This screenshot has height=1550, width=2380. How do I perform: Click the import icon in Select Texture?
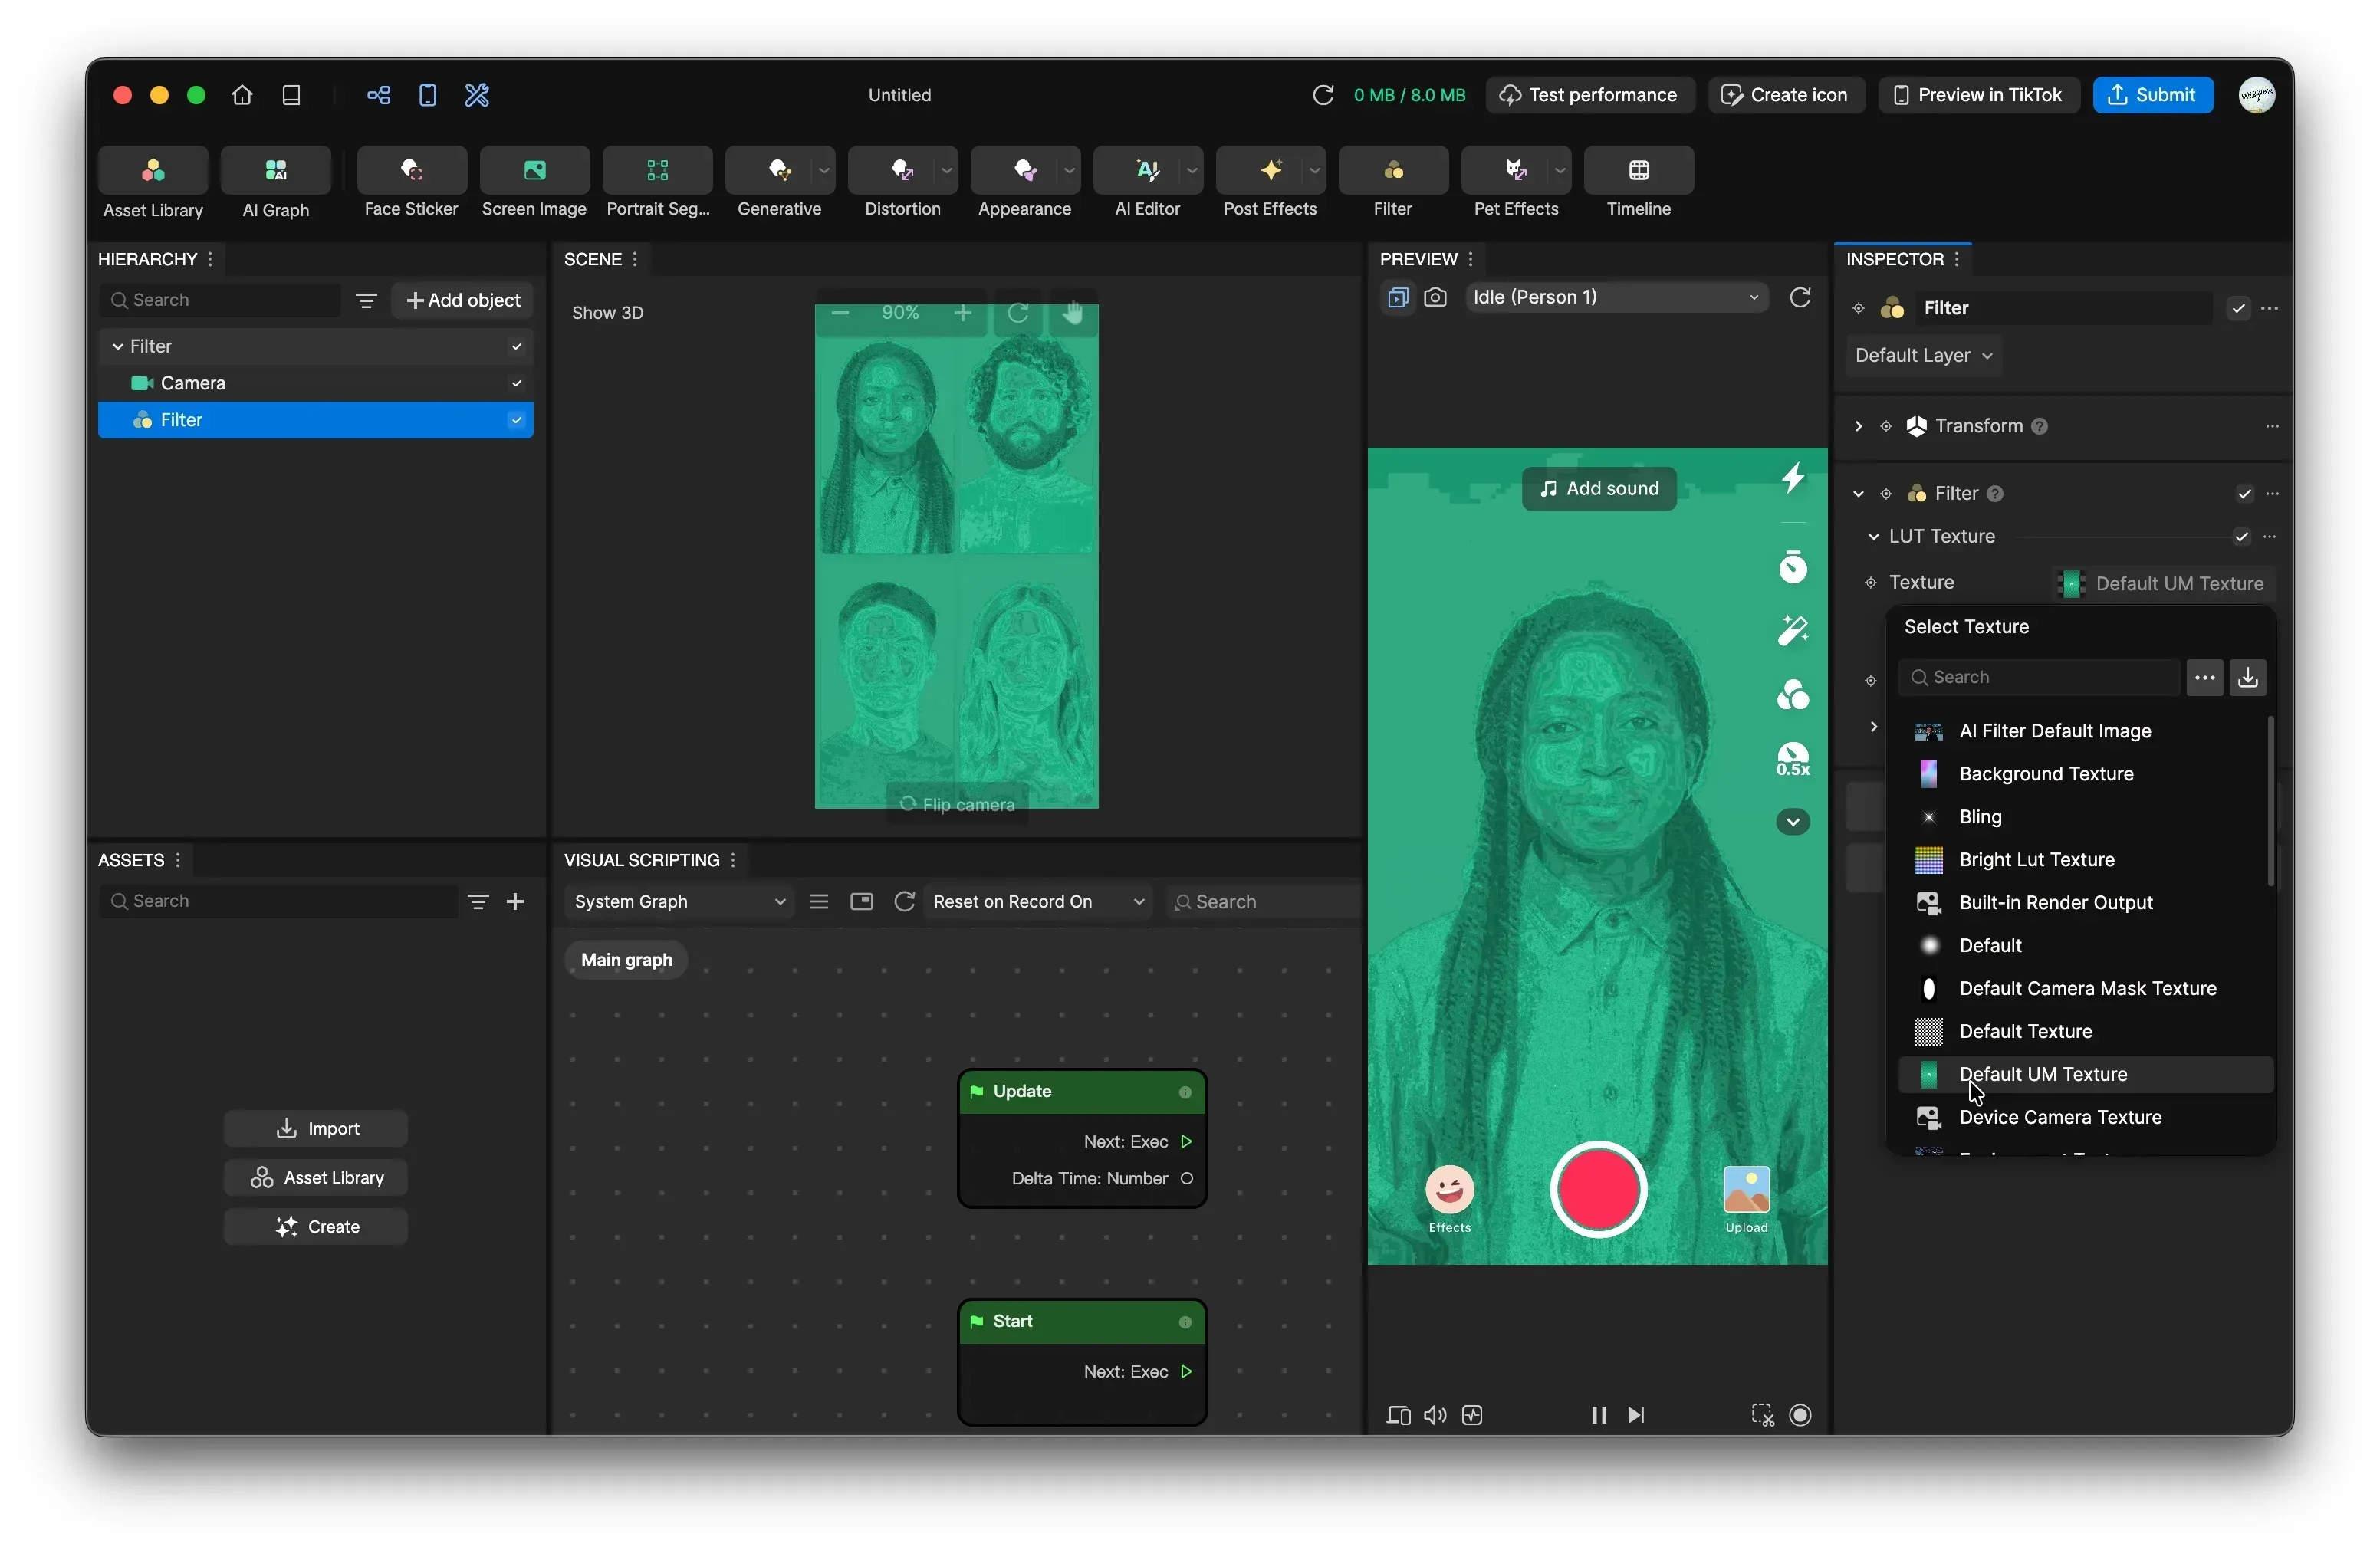point(2247,677)
